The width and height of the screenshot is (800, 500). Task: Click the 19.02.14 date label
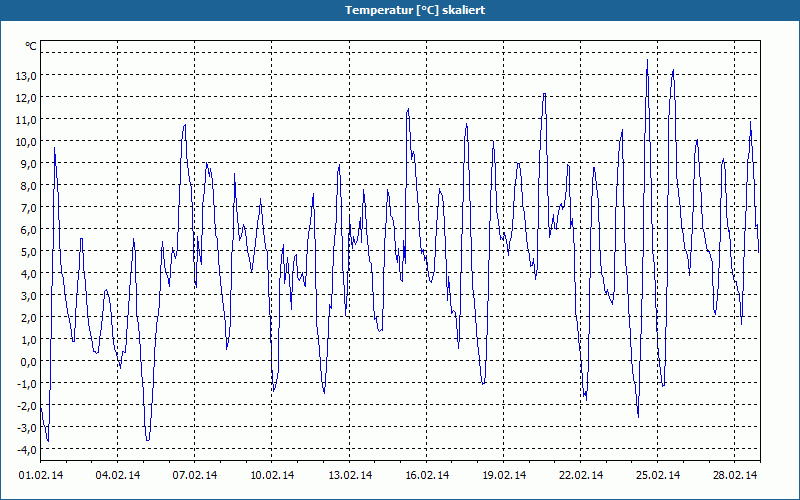point(504,475)
